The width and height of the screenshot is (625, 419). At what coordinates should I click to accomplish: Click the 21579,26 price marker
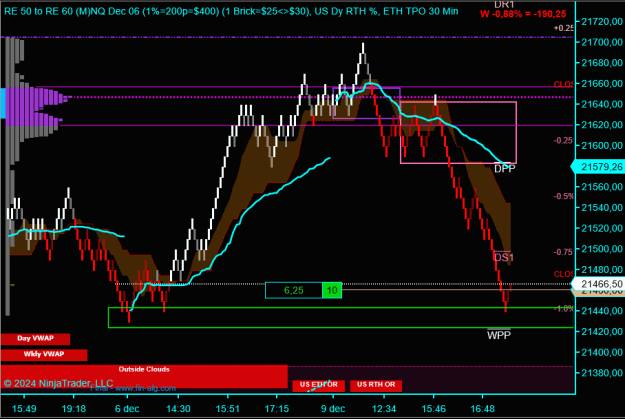(599, 167)
